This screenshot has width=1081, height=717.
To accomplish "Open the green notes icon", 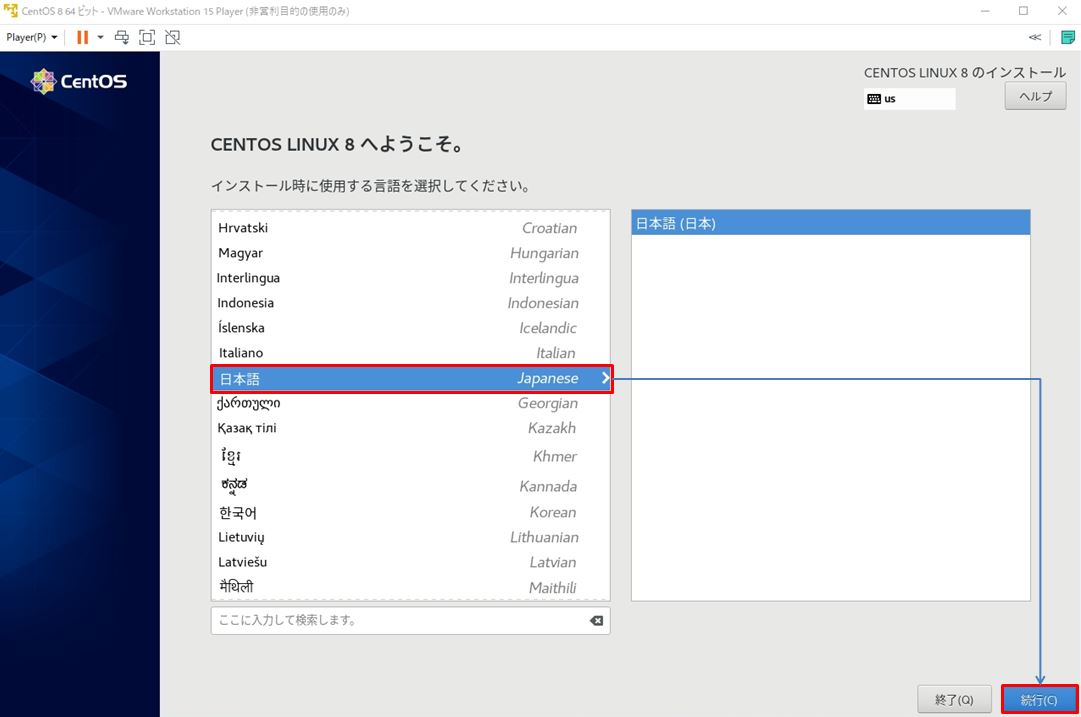I will pyautogui.click(x=1067, y=37).
